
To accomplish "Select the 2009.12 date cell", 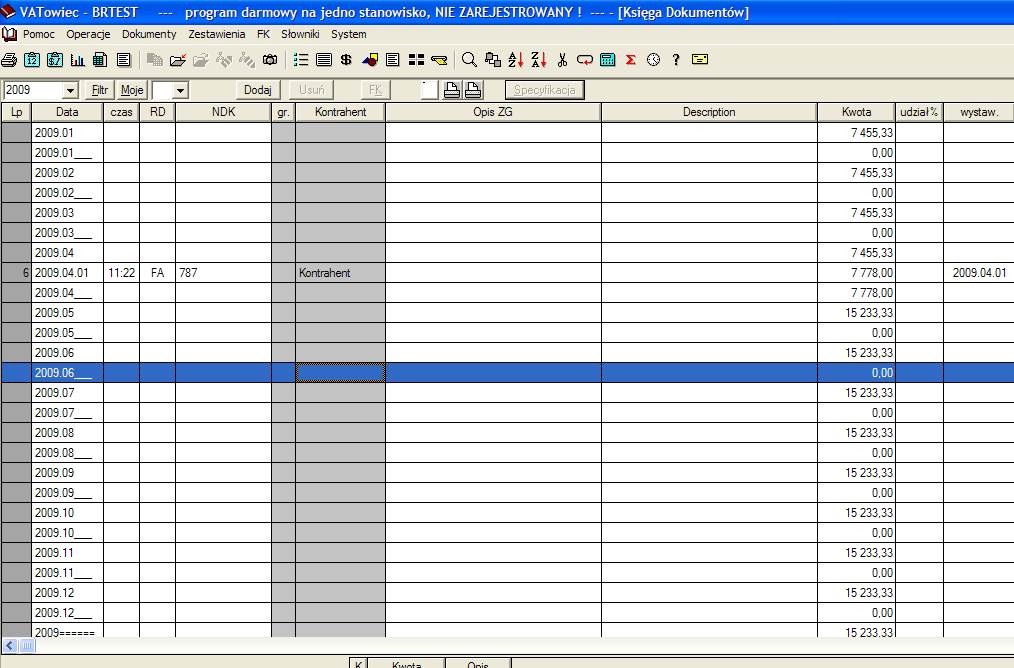I will tap(67, 592).
